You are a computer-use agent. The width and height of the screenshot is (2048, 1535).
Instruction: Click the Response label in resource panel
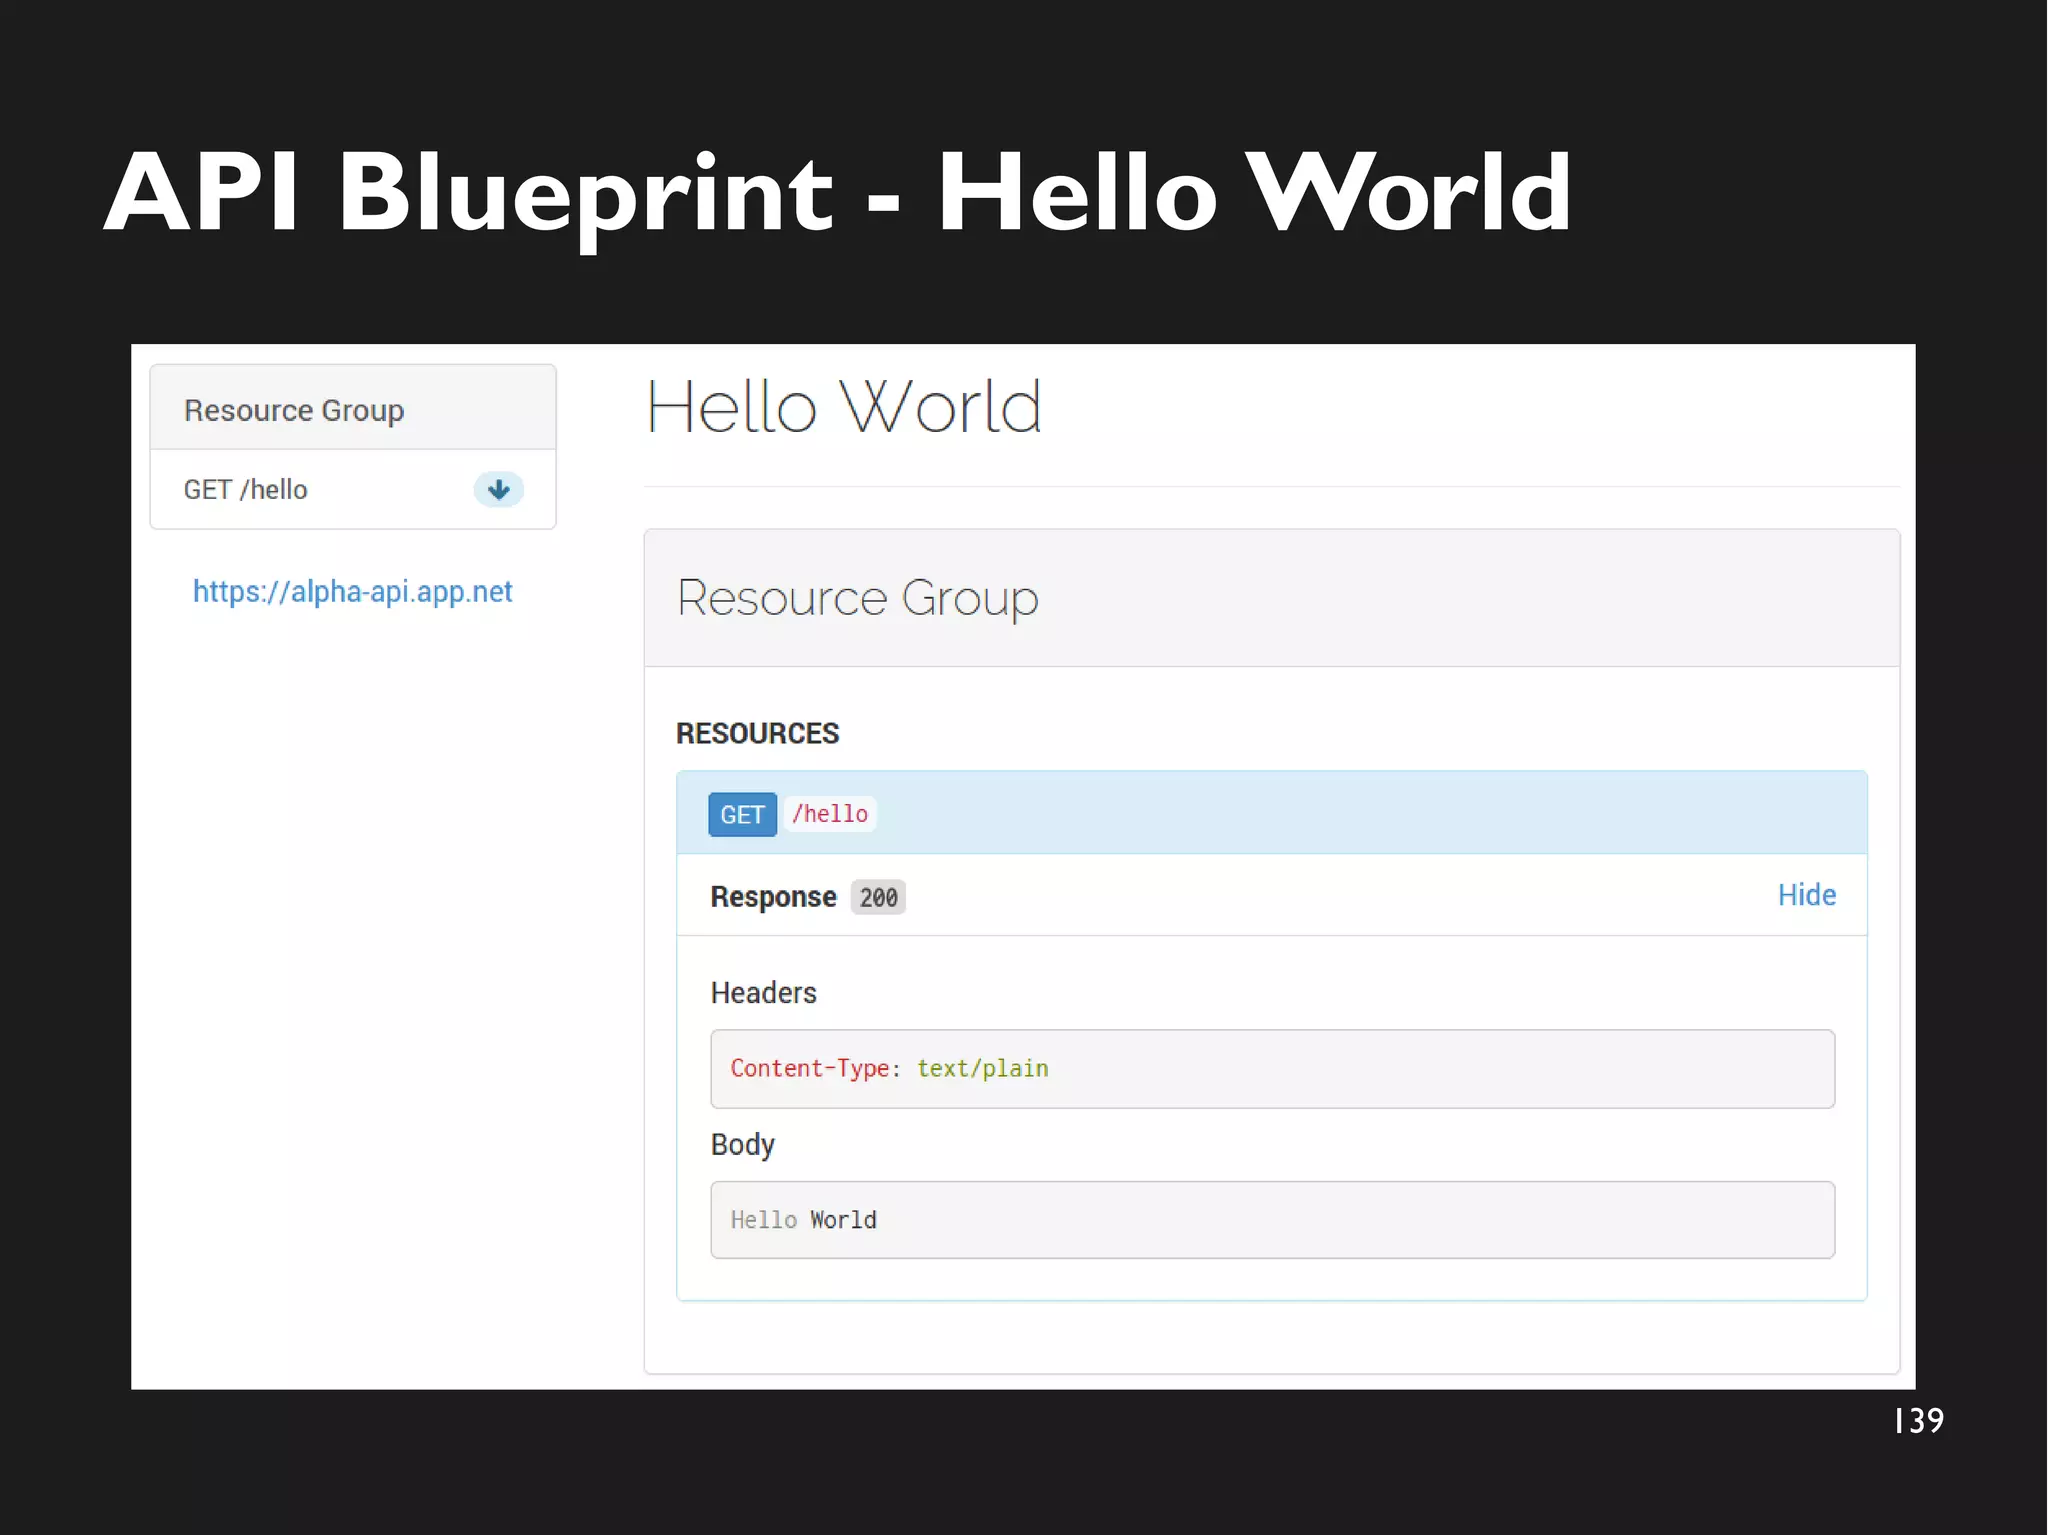click(x=773, y=897)
